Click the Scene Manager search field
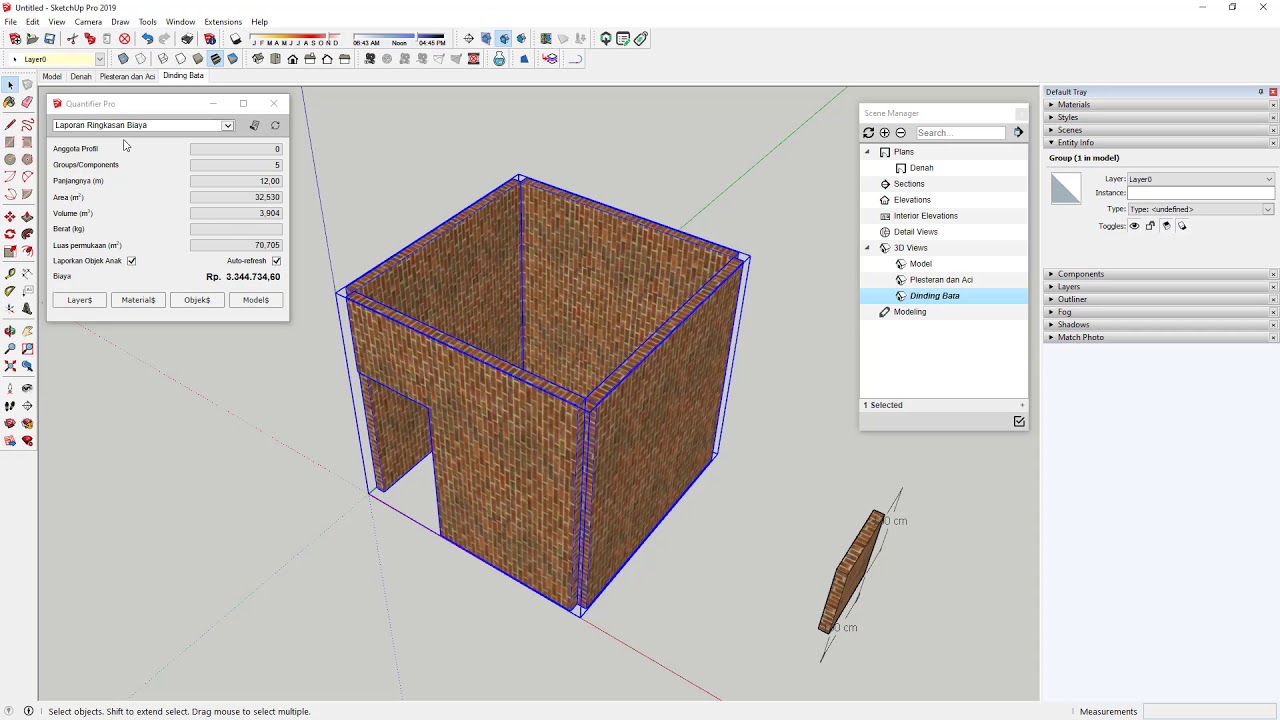 (961, 133)
